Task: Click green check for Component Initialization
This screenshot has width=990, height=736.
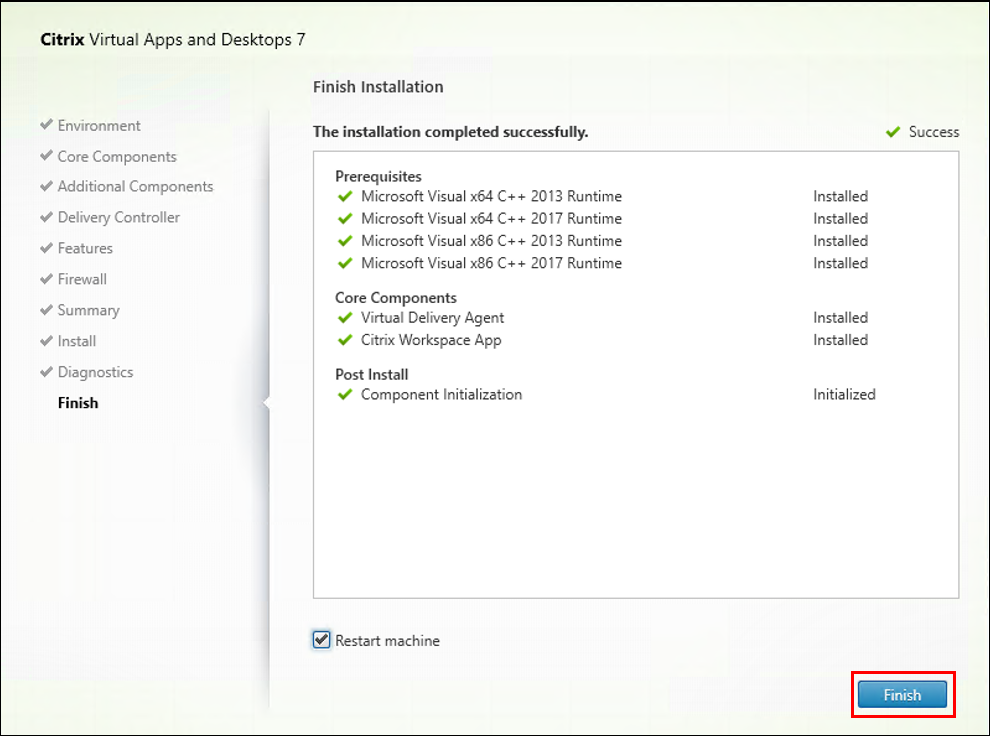Action: click(345, 395)
